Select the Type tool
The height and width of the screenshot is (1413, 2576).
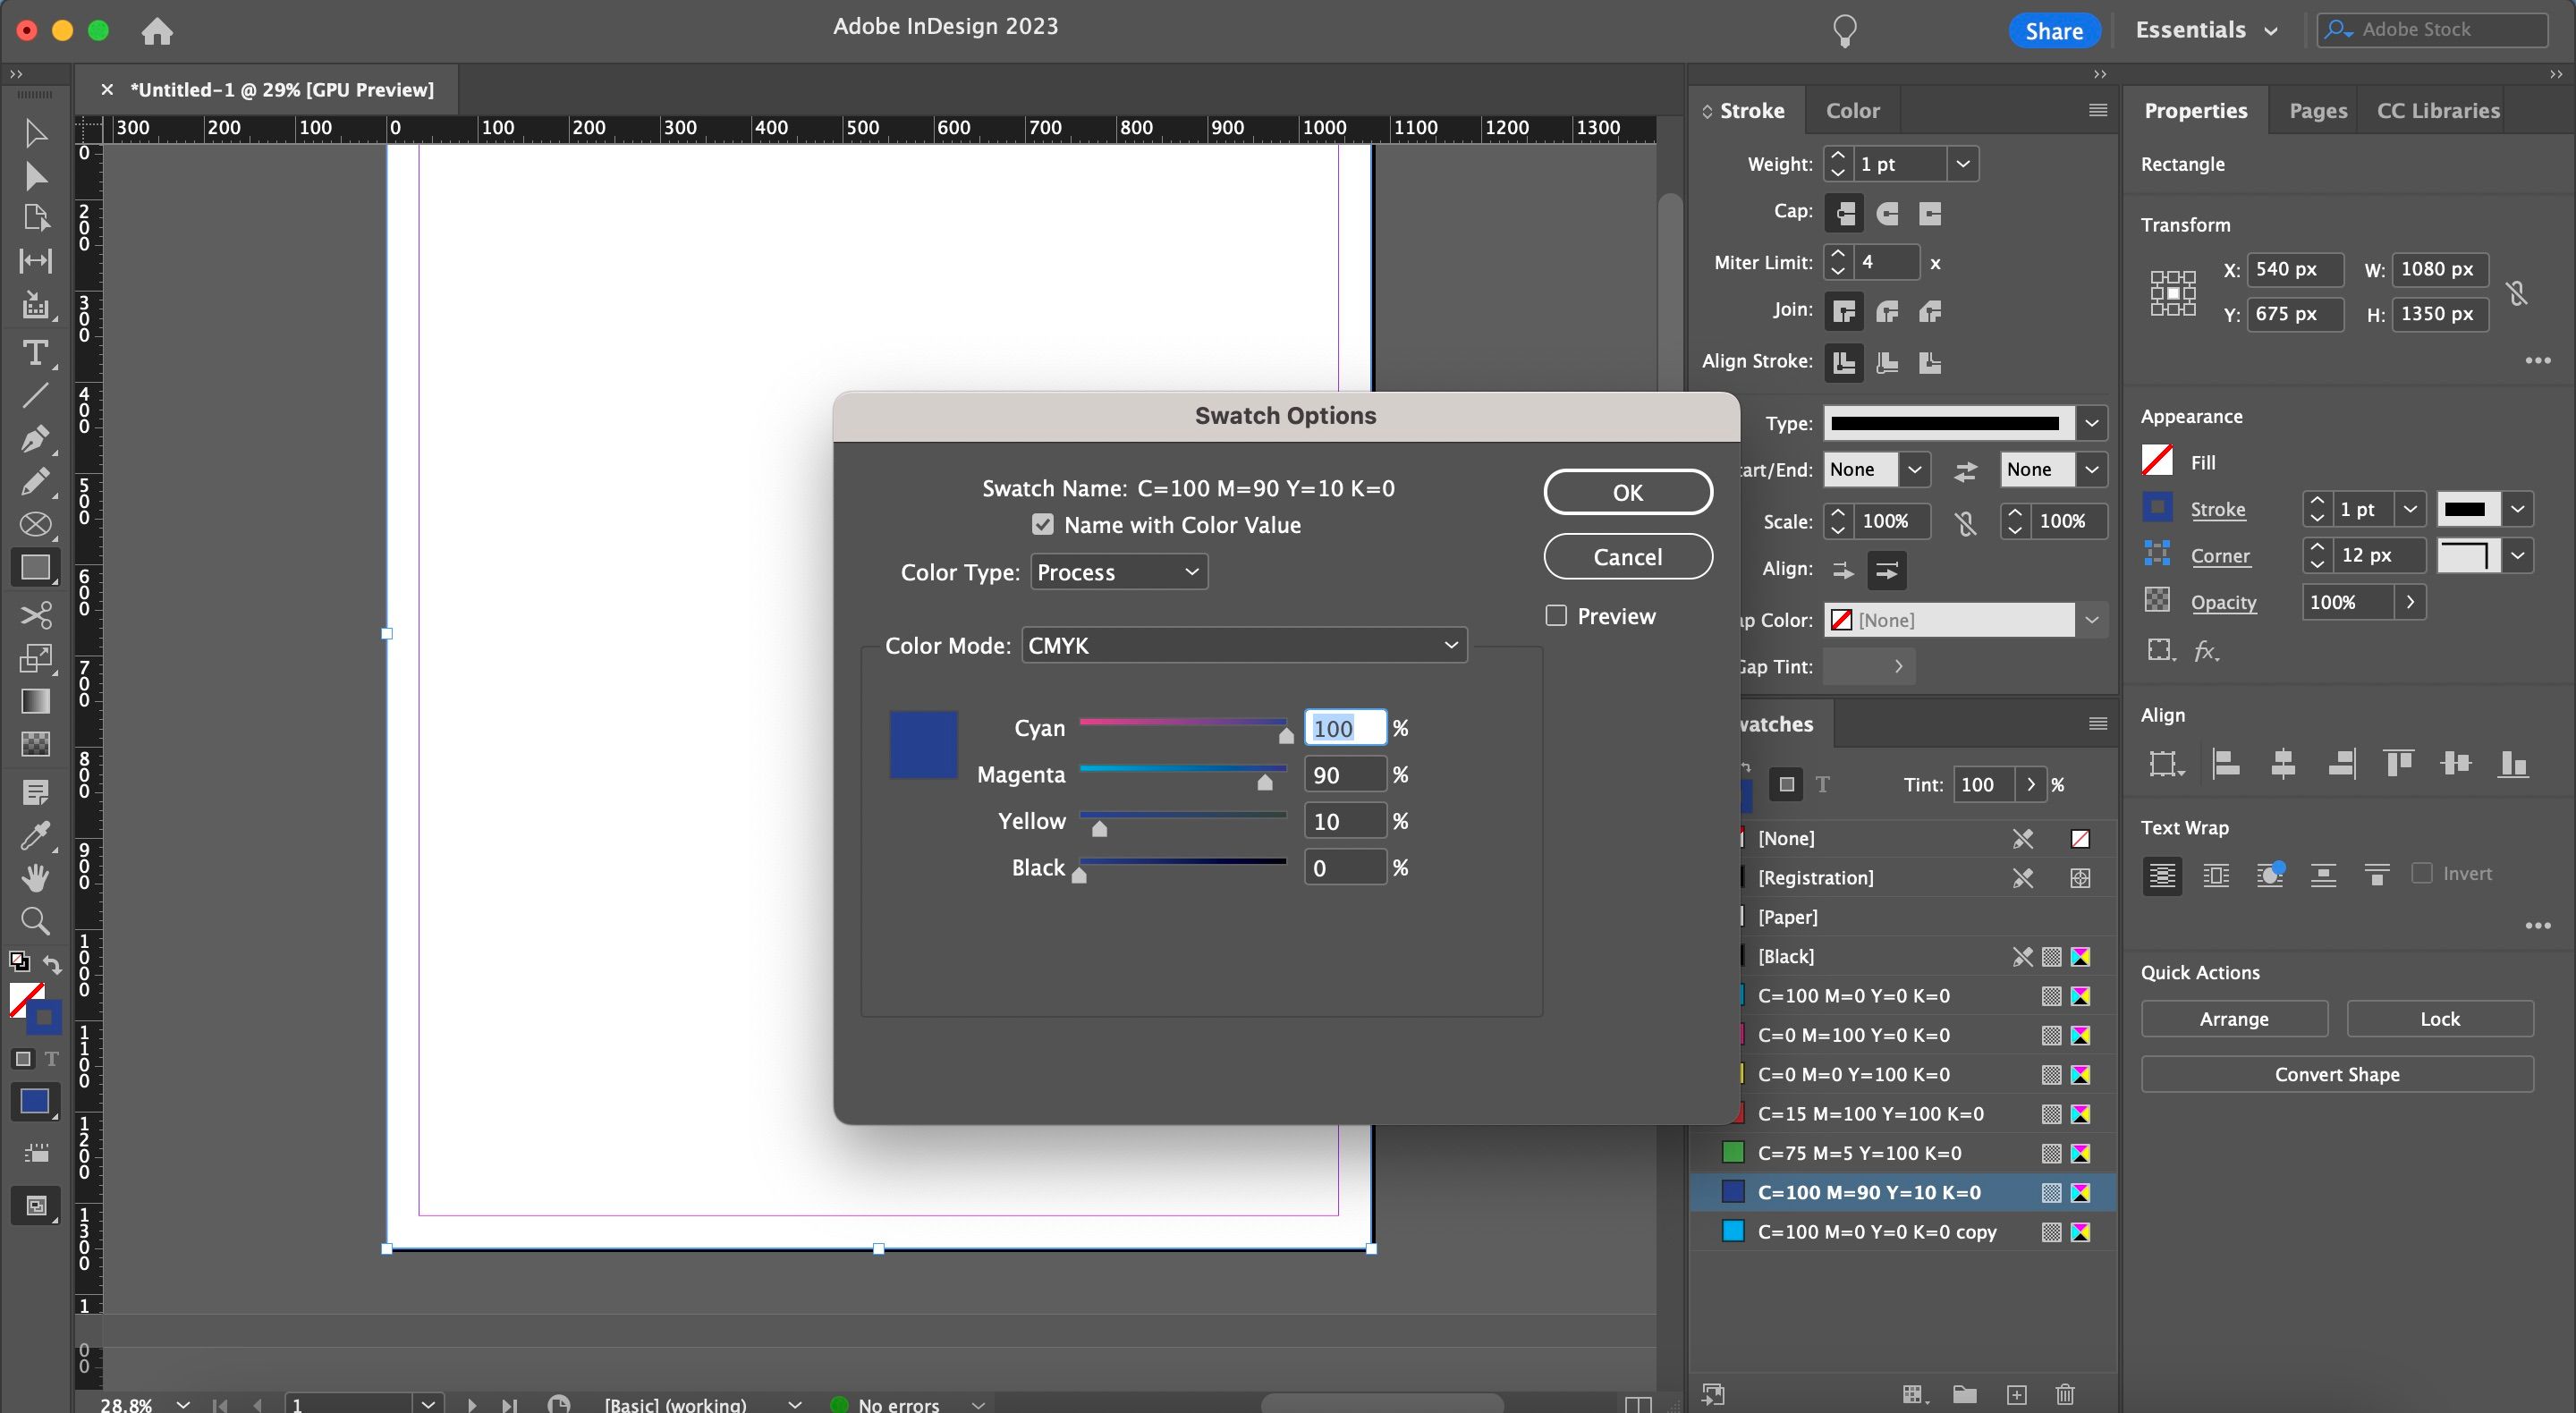click(36, 353)
